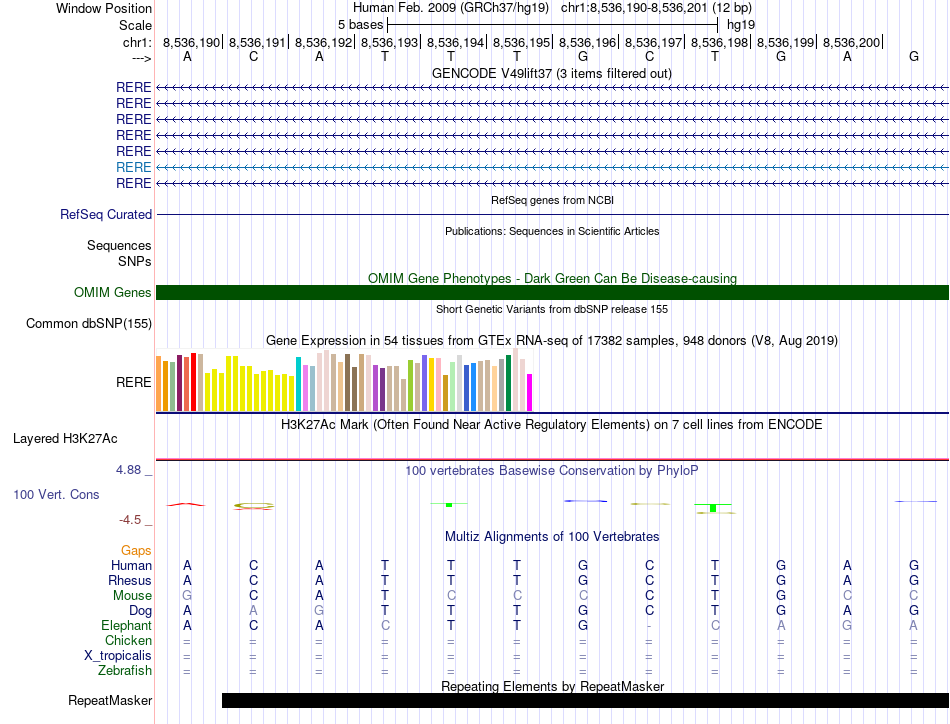
Task: Click the Human Feb. 2009 (GRCh37/hg19) title
Action: [451, 8]
